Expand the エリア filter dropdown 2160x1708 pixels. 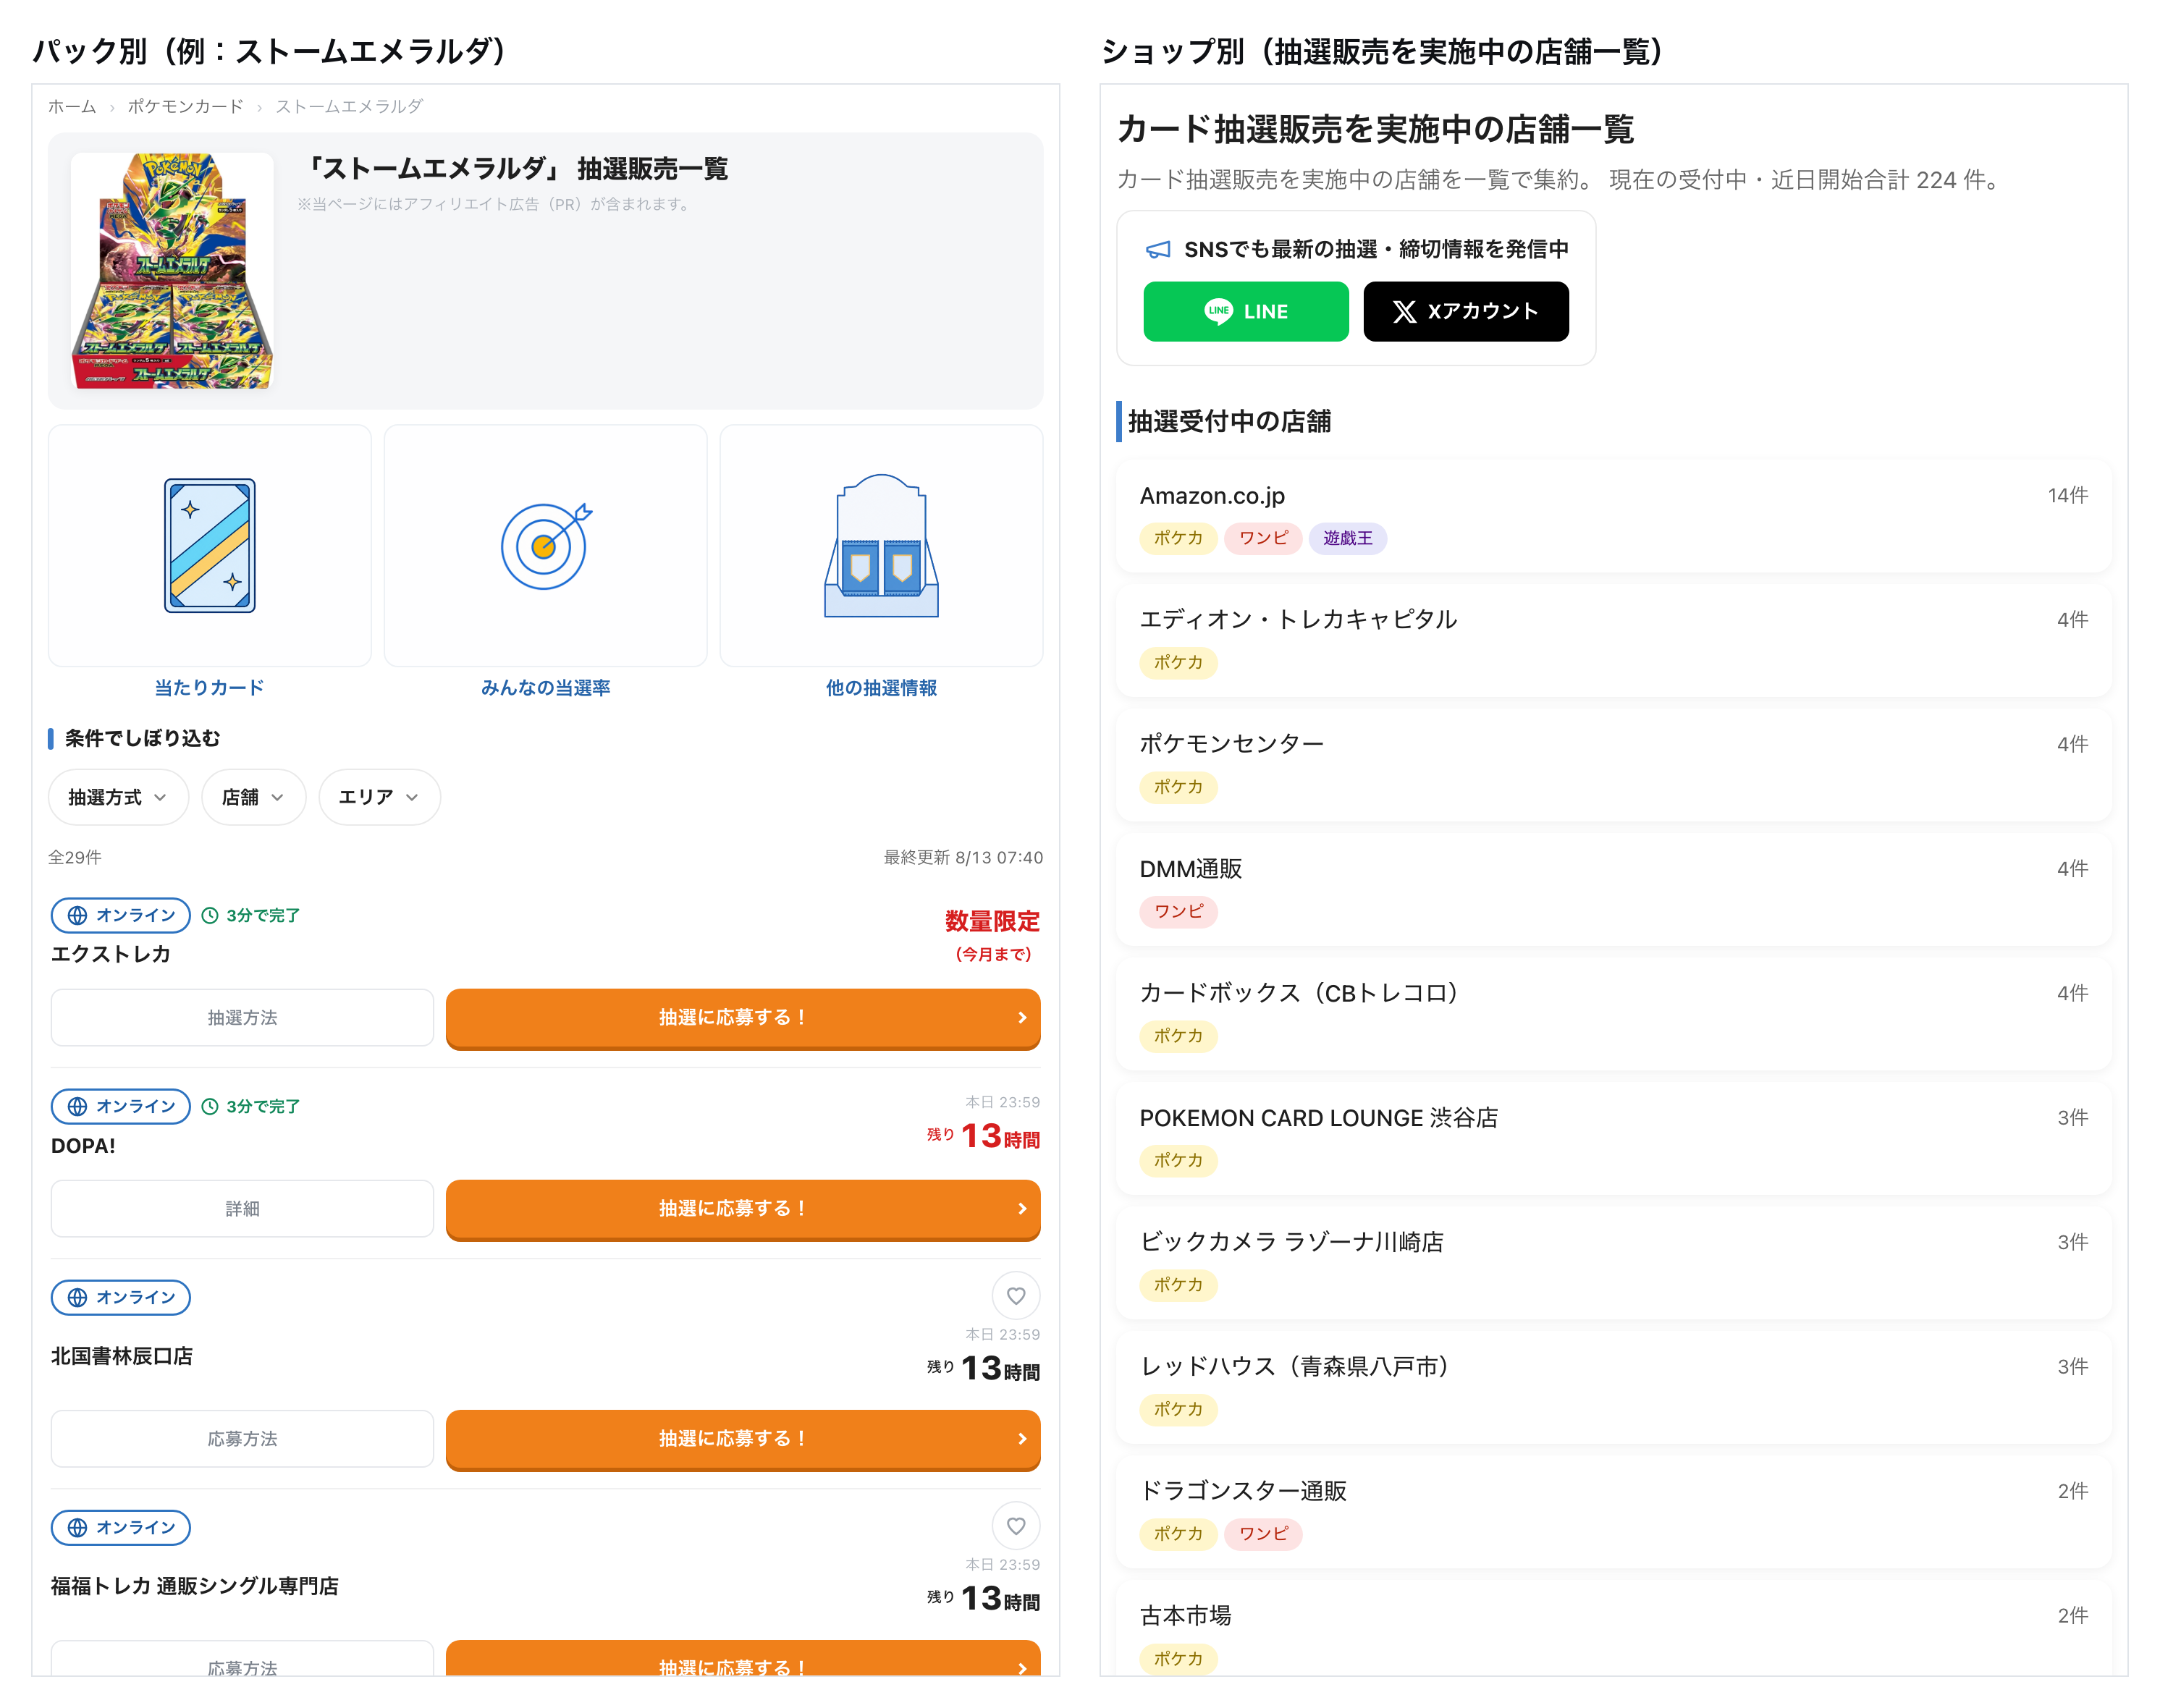pyautogui.click(x=379, y=797)
